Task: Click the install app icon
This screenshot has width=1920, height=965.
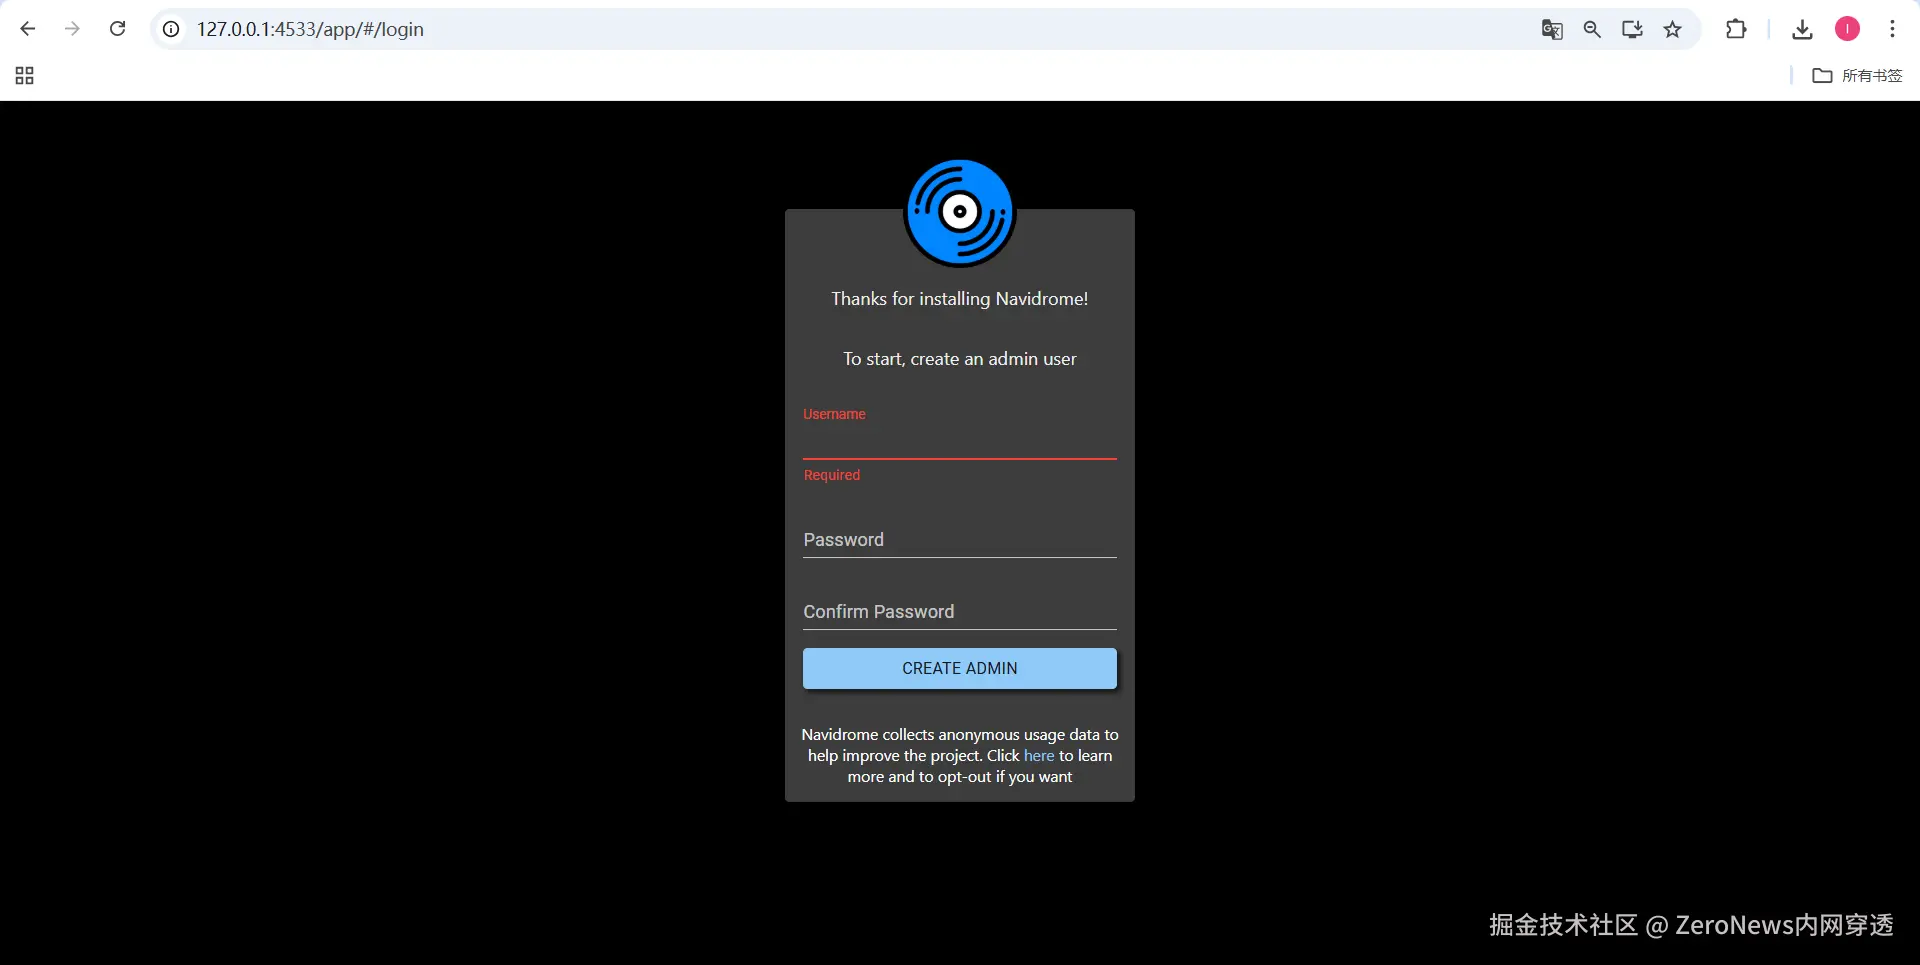Action: [1632, 29]
